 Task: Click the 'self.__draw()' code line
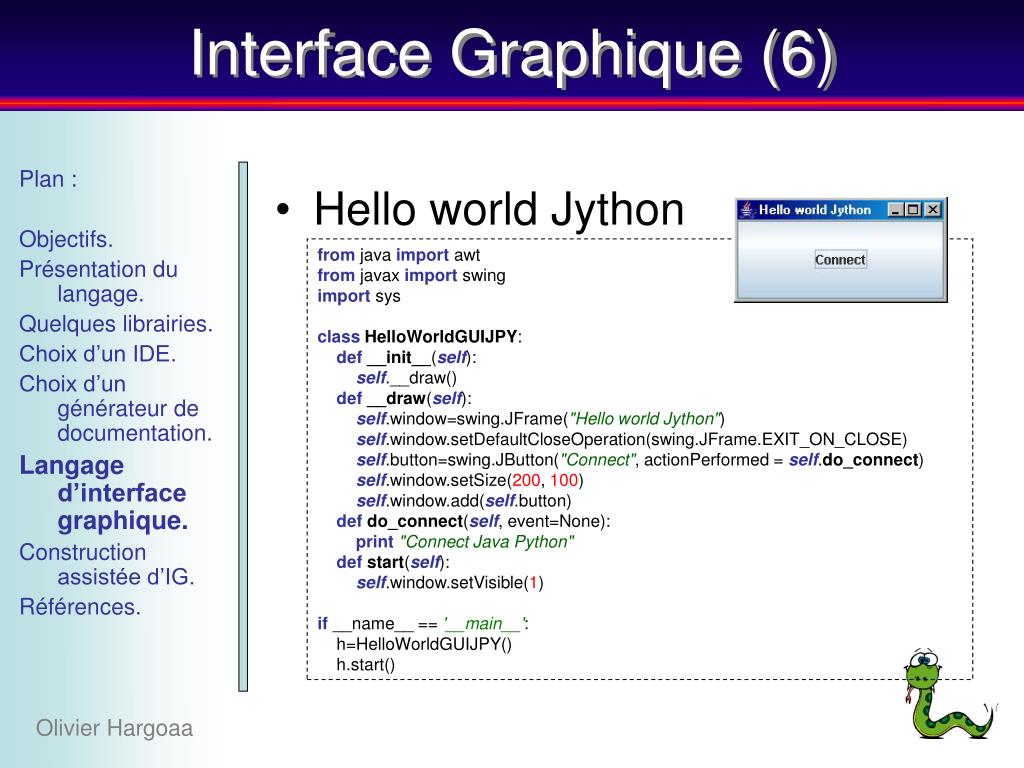(406, 377)
